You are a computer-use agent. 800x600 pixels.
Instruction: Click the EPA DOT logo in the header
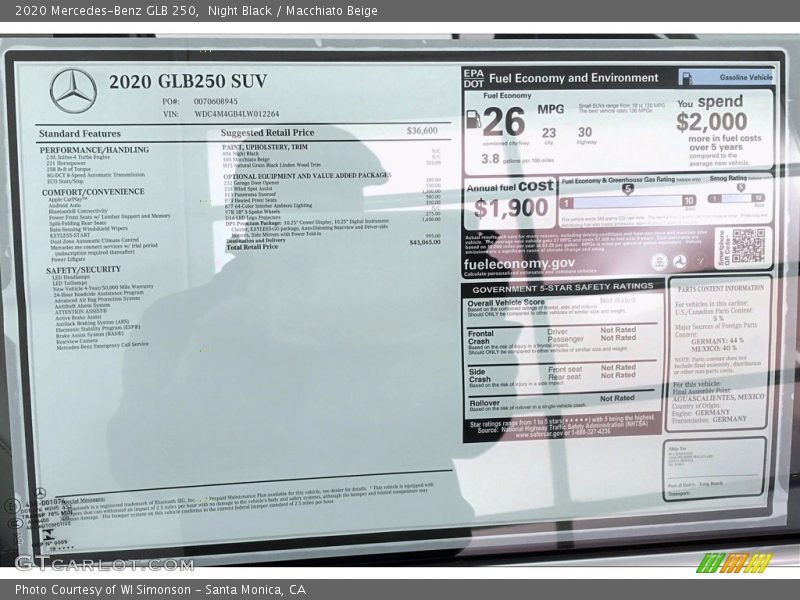point(473,78)
